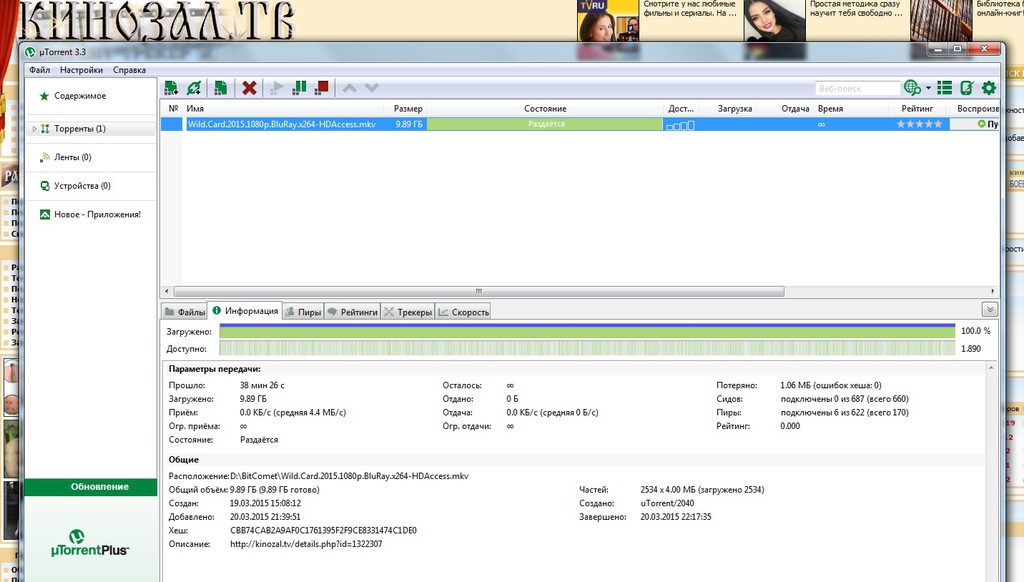Select the Wild.Card.2015.1080p torrent row name
The image size is (1024, 582).
(281, 124)
